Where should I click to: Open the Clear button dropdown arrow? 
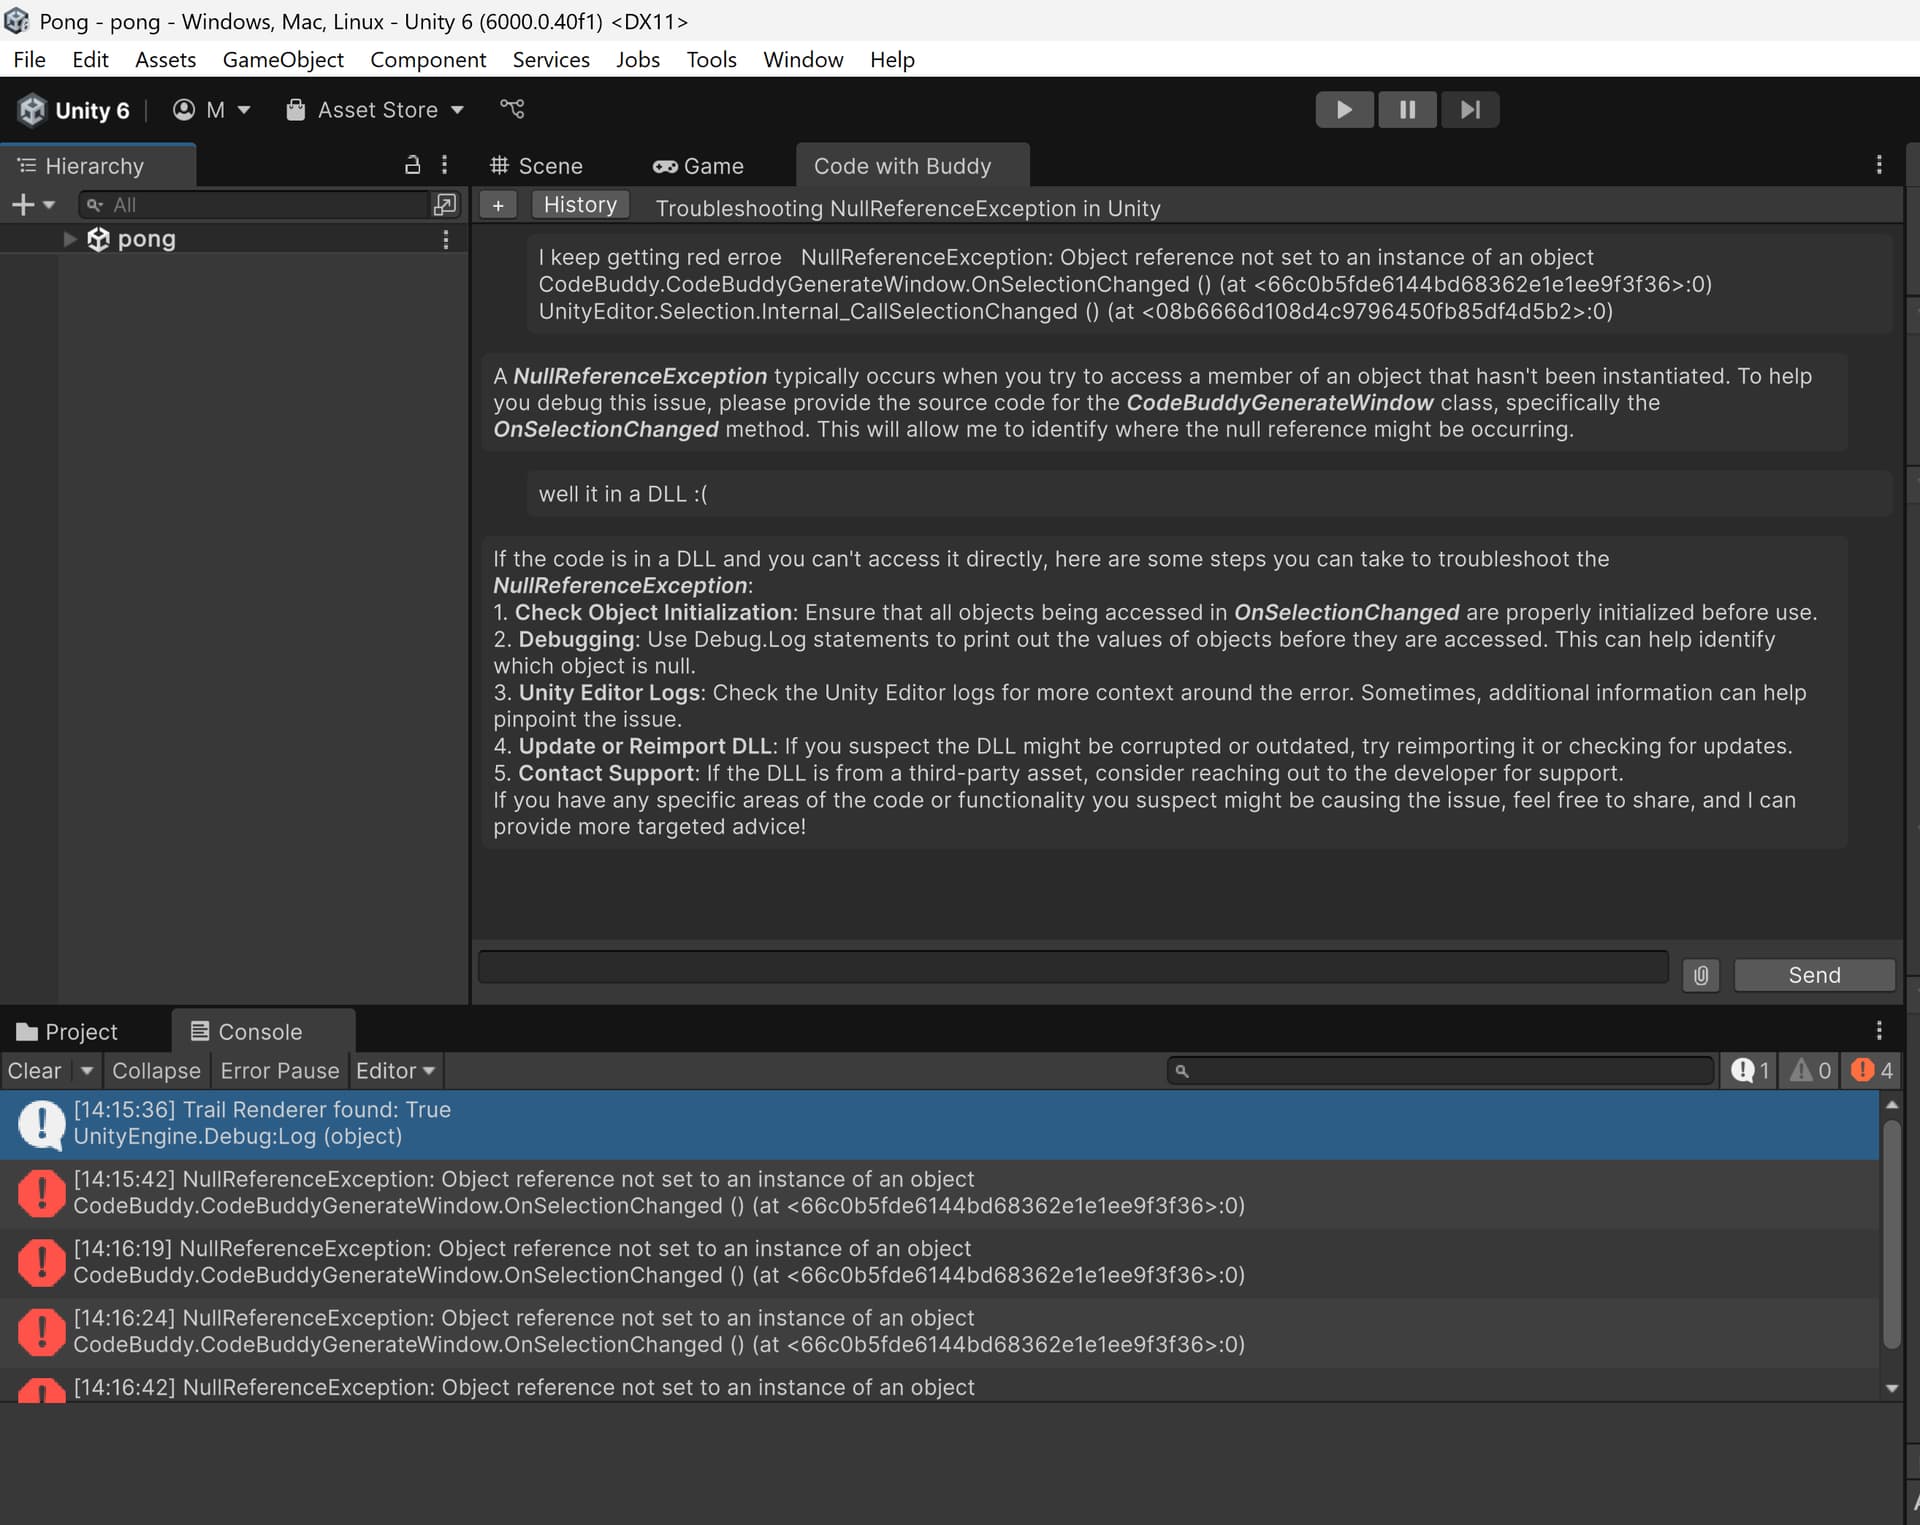tap(86, 1070)
